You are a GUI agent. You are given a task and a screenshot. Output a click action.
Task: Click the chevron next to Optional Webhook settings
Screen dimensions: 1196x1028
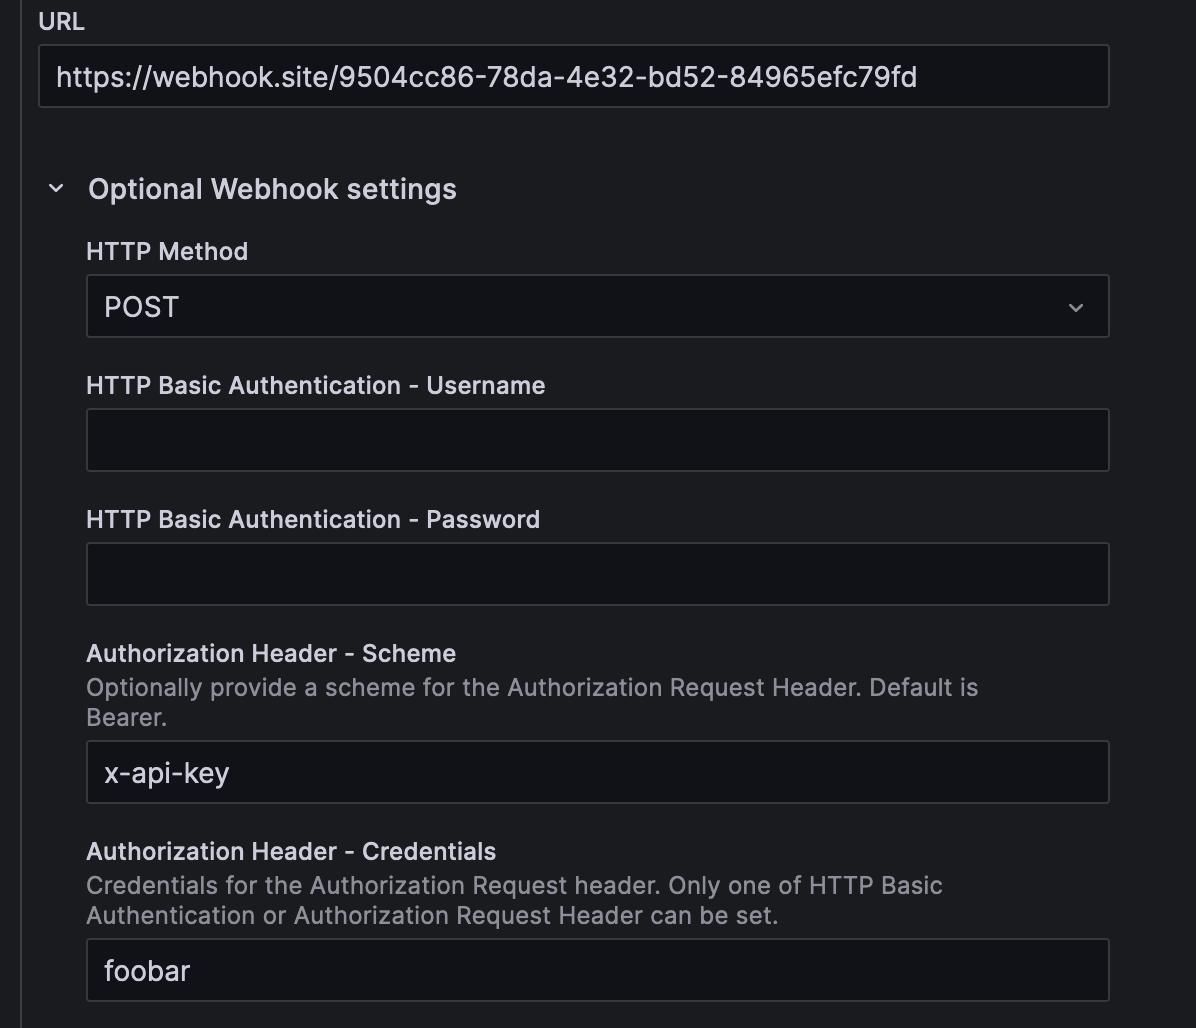point(55,188)
